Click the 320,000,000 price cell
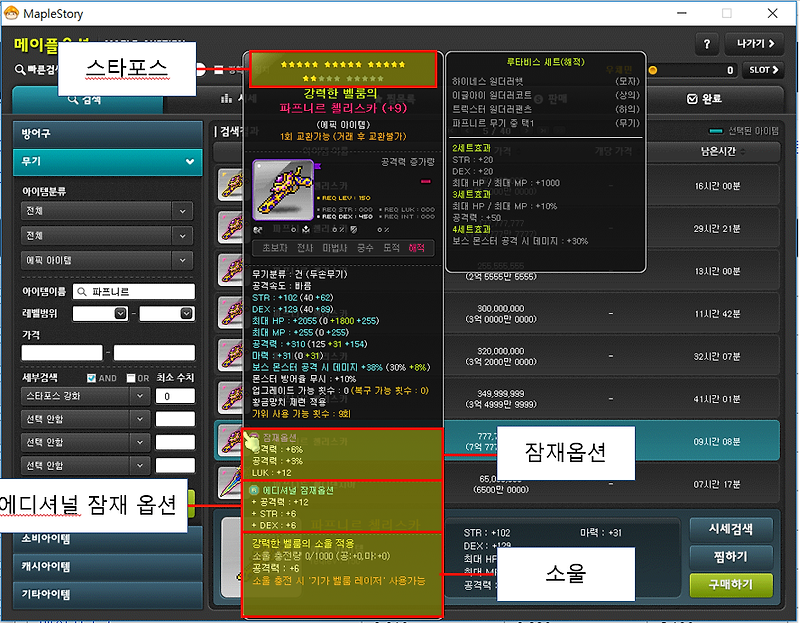 (x=501, y=356)
